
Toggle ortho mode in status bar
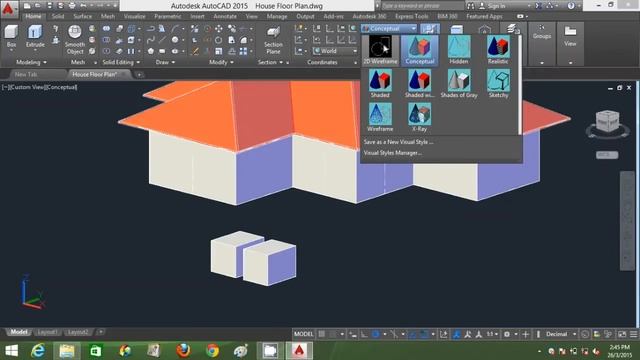point(364,334)
